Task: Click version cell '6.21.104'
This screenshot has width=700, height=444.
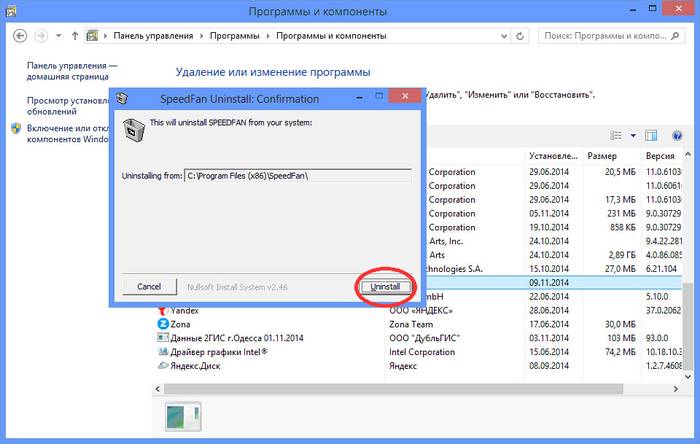Action: pos(661,269)
